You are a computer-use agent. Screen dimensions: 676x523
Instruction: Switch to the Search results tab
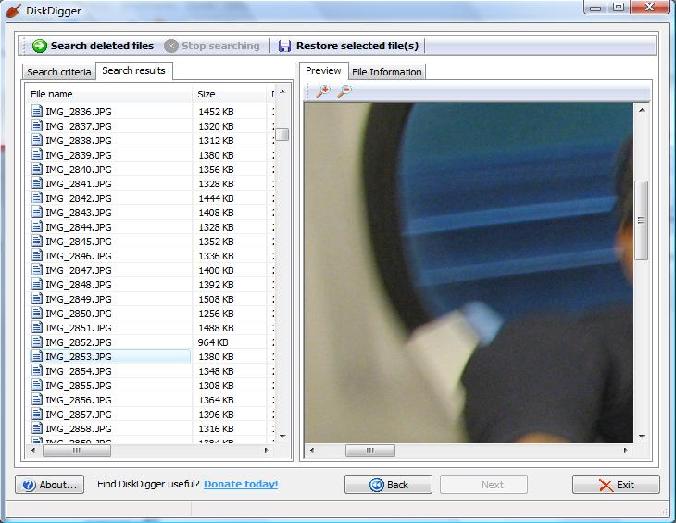134,71
